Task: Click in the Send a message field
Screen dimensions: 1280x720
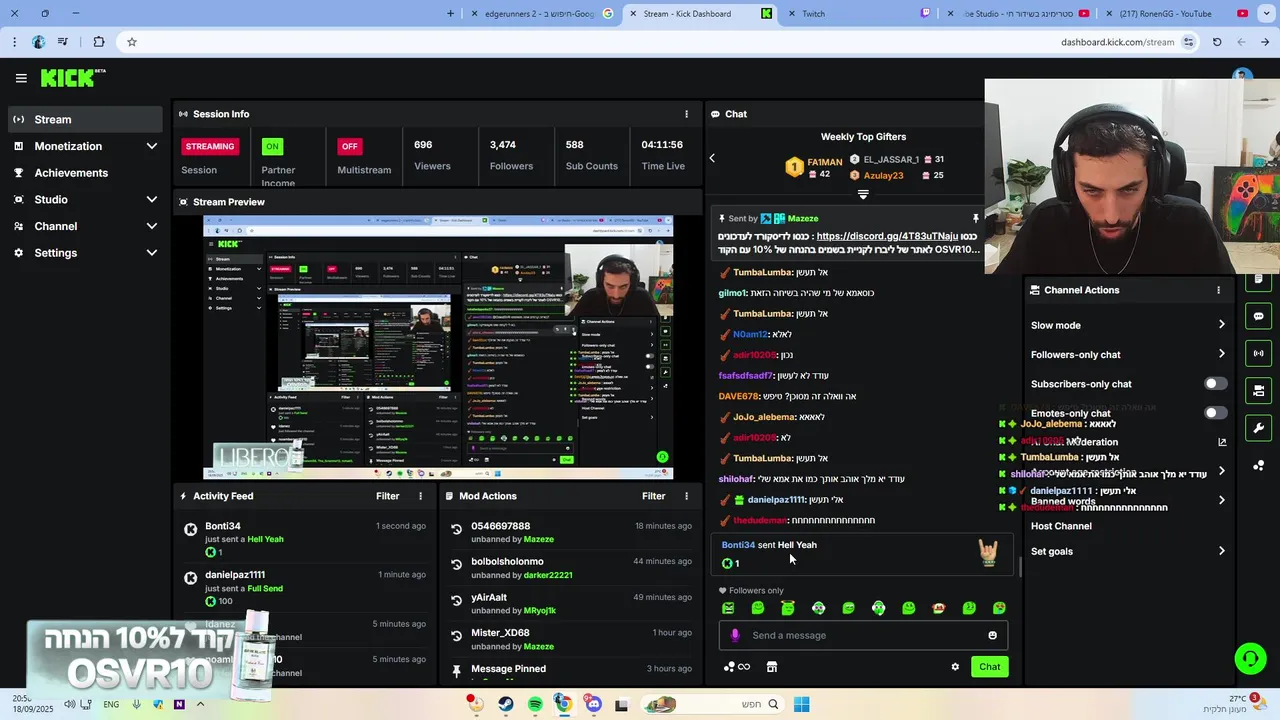Action: pyautogui.click(x=863, y=635)
